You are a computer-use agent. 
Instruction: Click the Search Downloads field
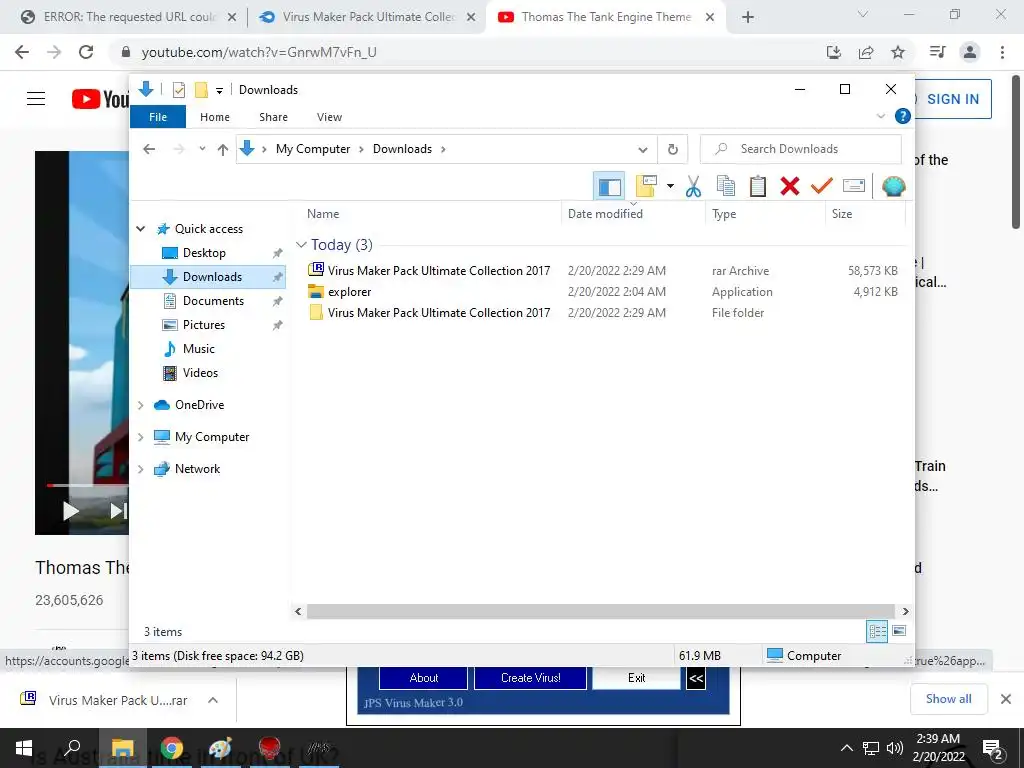coord(801,149)
